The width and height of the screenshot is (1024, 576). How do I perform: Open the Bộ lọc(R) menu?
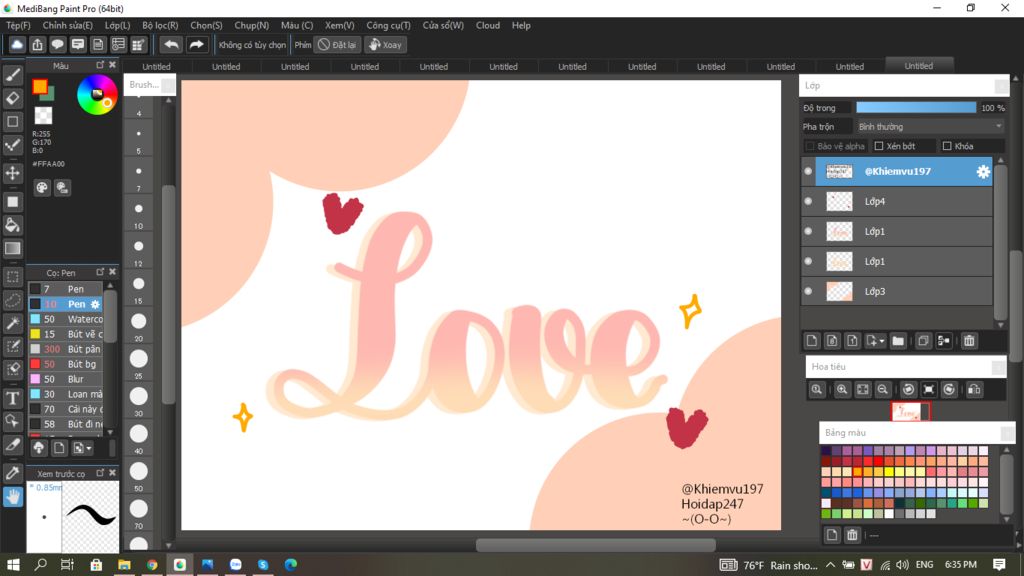point(161,25)
